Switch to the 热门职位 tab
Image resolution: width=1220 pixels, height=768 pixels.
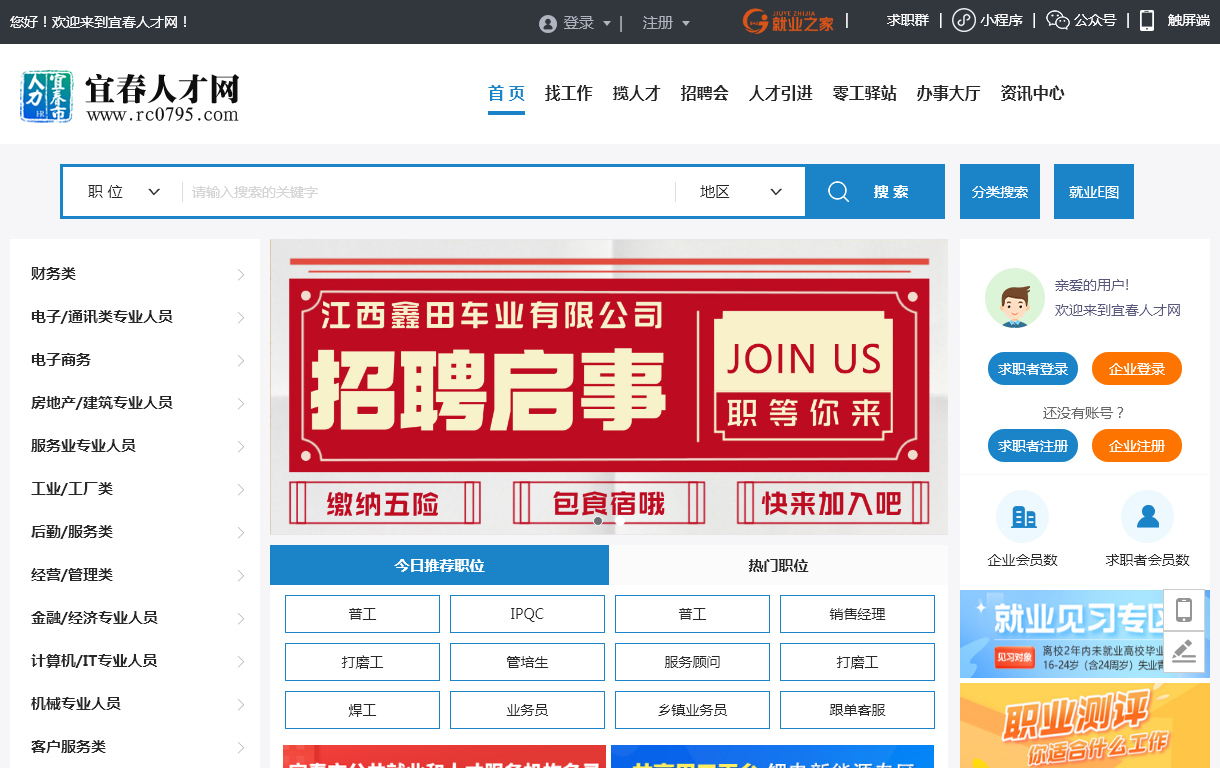tap(778, 565)
